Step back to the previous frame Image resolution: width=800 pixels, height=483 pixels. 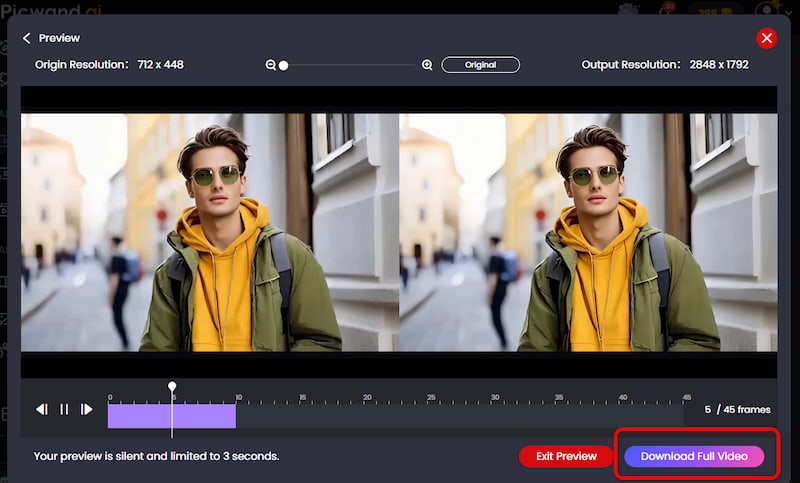pyautogui.click(x=42, y=409)
